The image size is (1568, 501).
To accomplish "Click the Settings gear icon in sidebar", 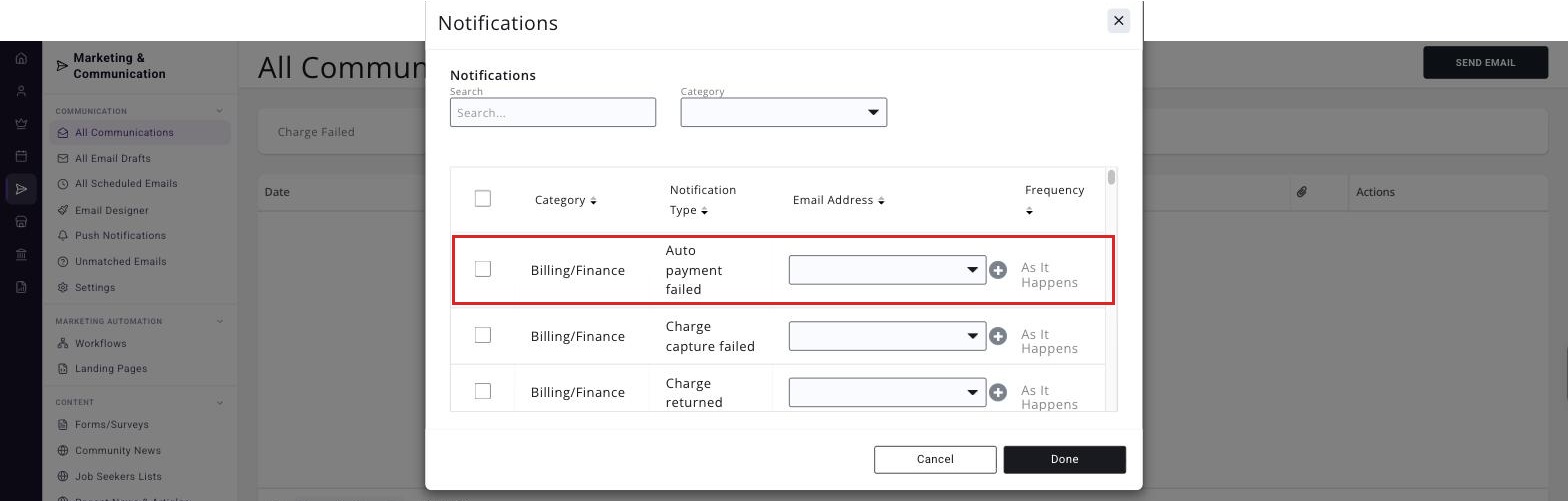I will click(x=63, y=287).
